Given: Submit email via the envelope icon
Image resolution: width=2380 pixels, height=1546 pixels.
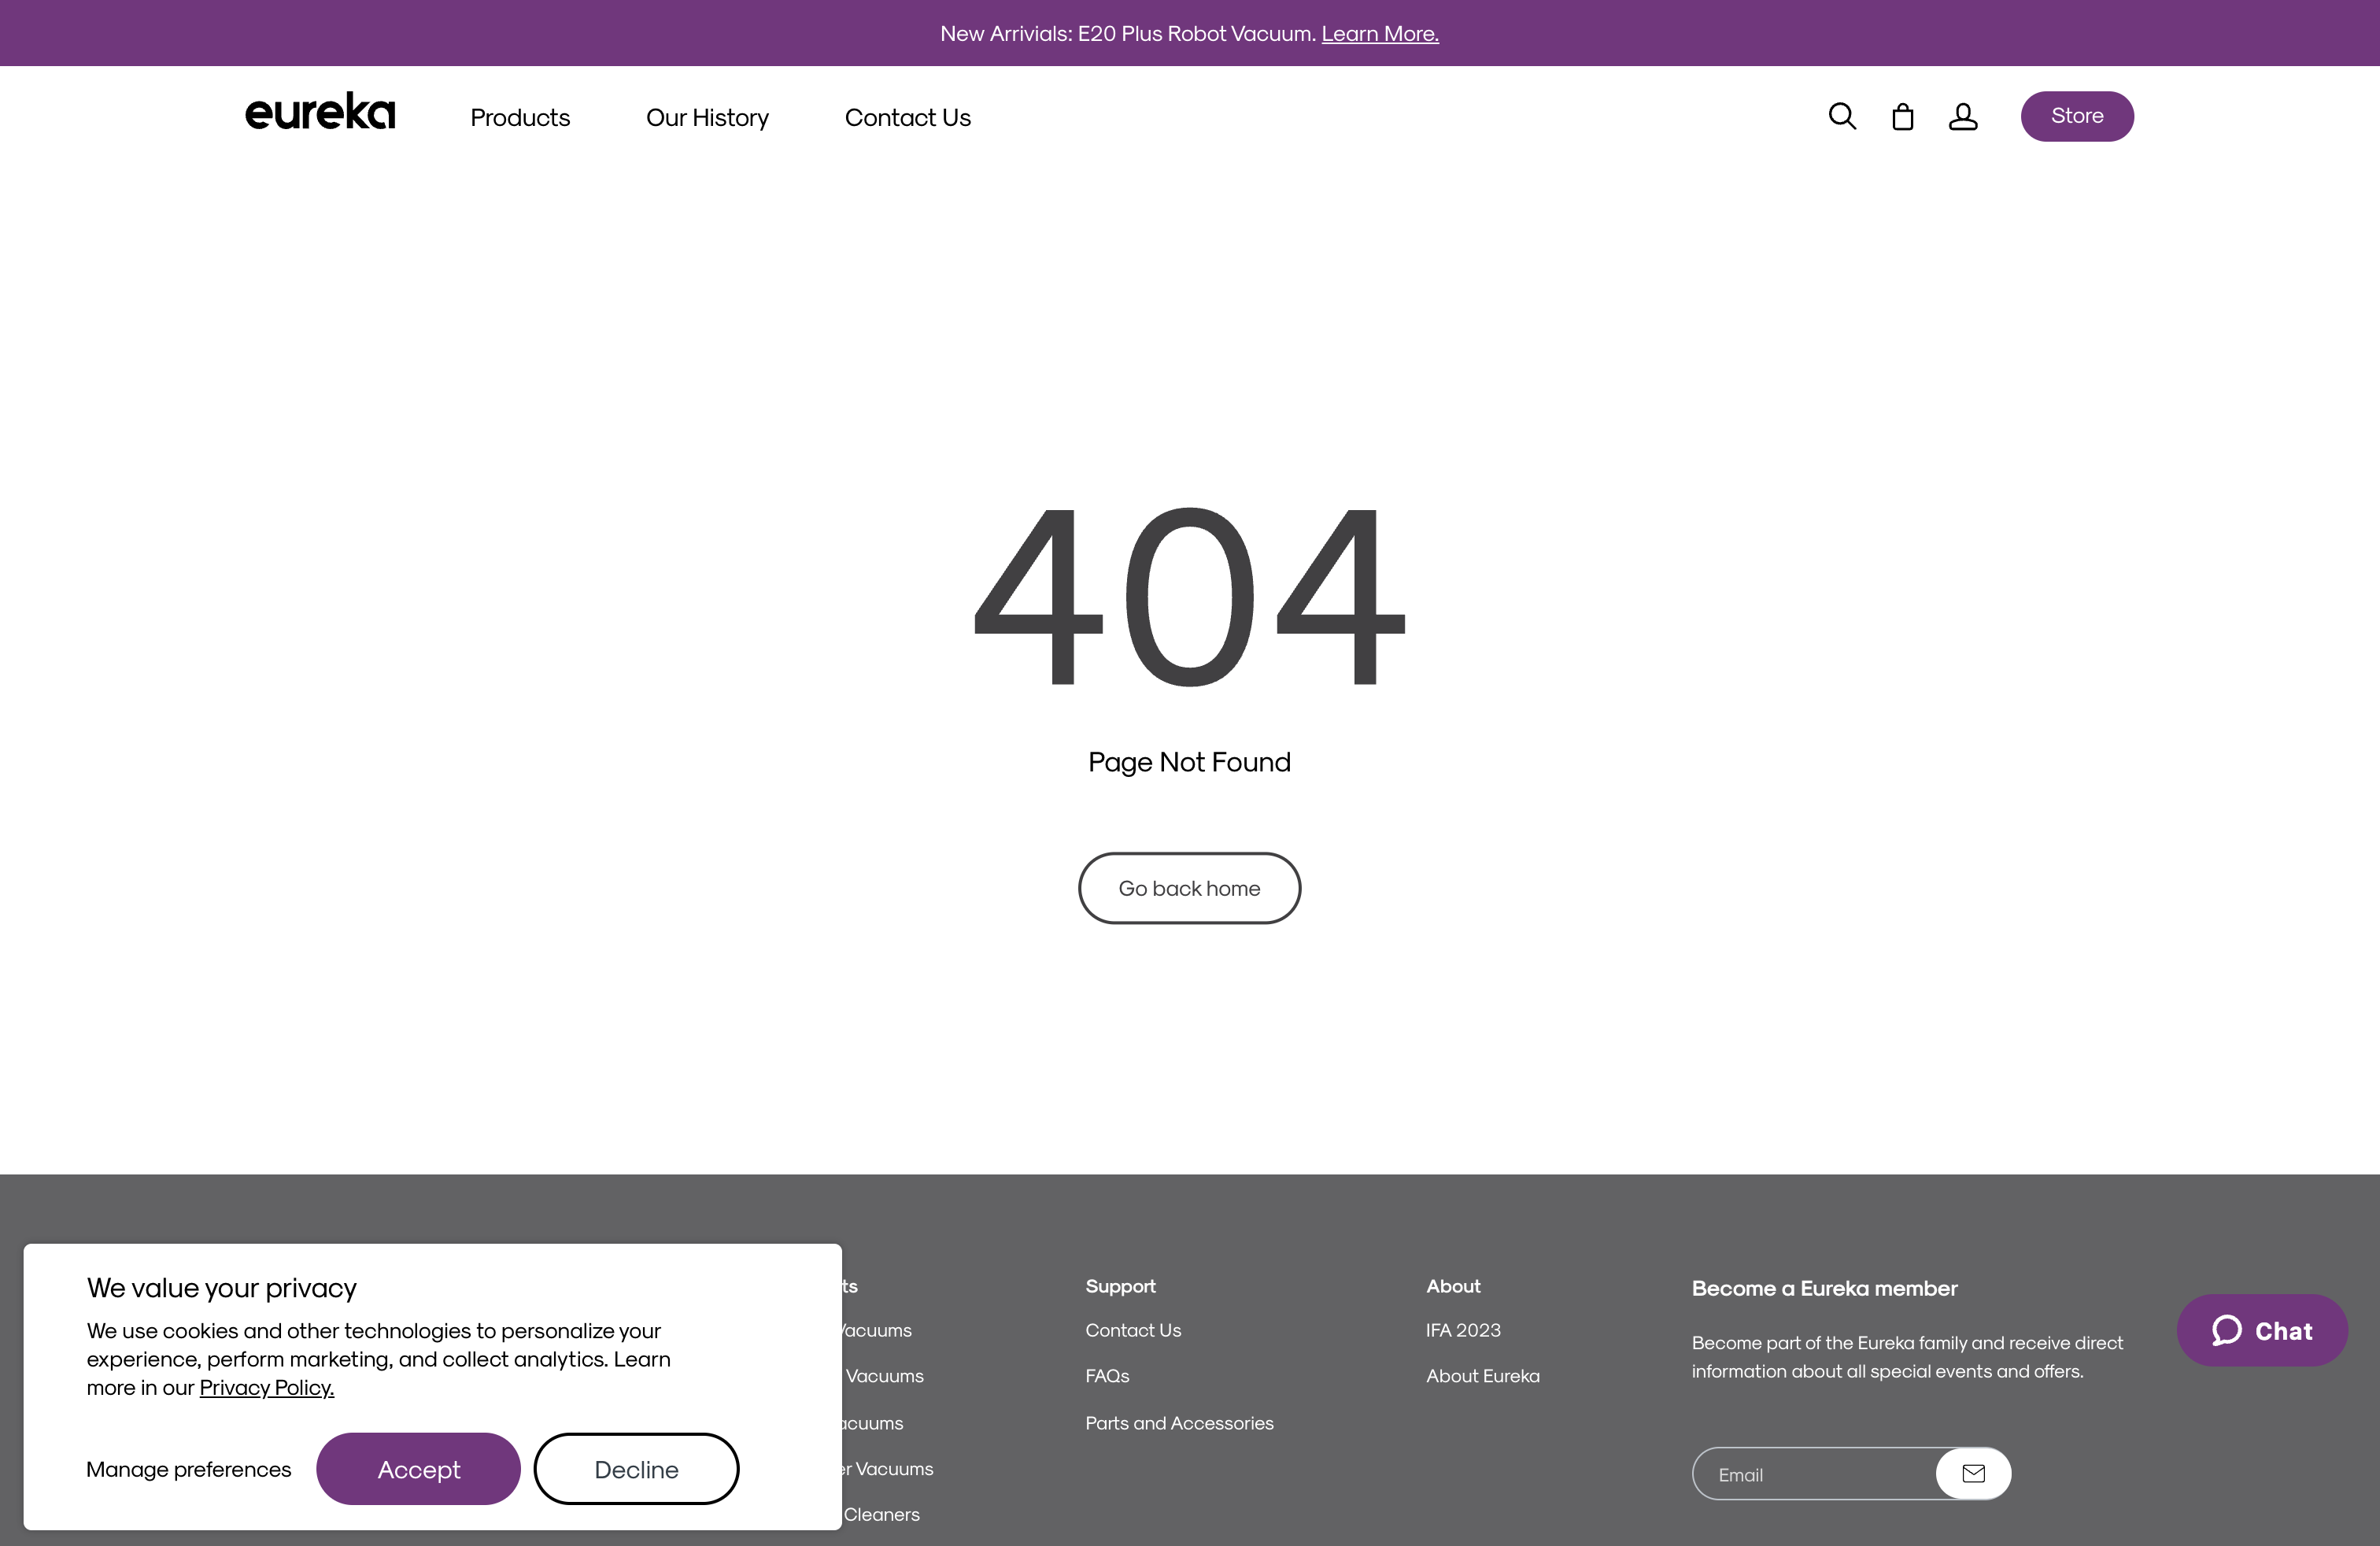Looking at the screenshot, I should 1973,1473.
